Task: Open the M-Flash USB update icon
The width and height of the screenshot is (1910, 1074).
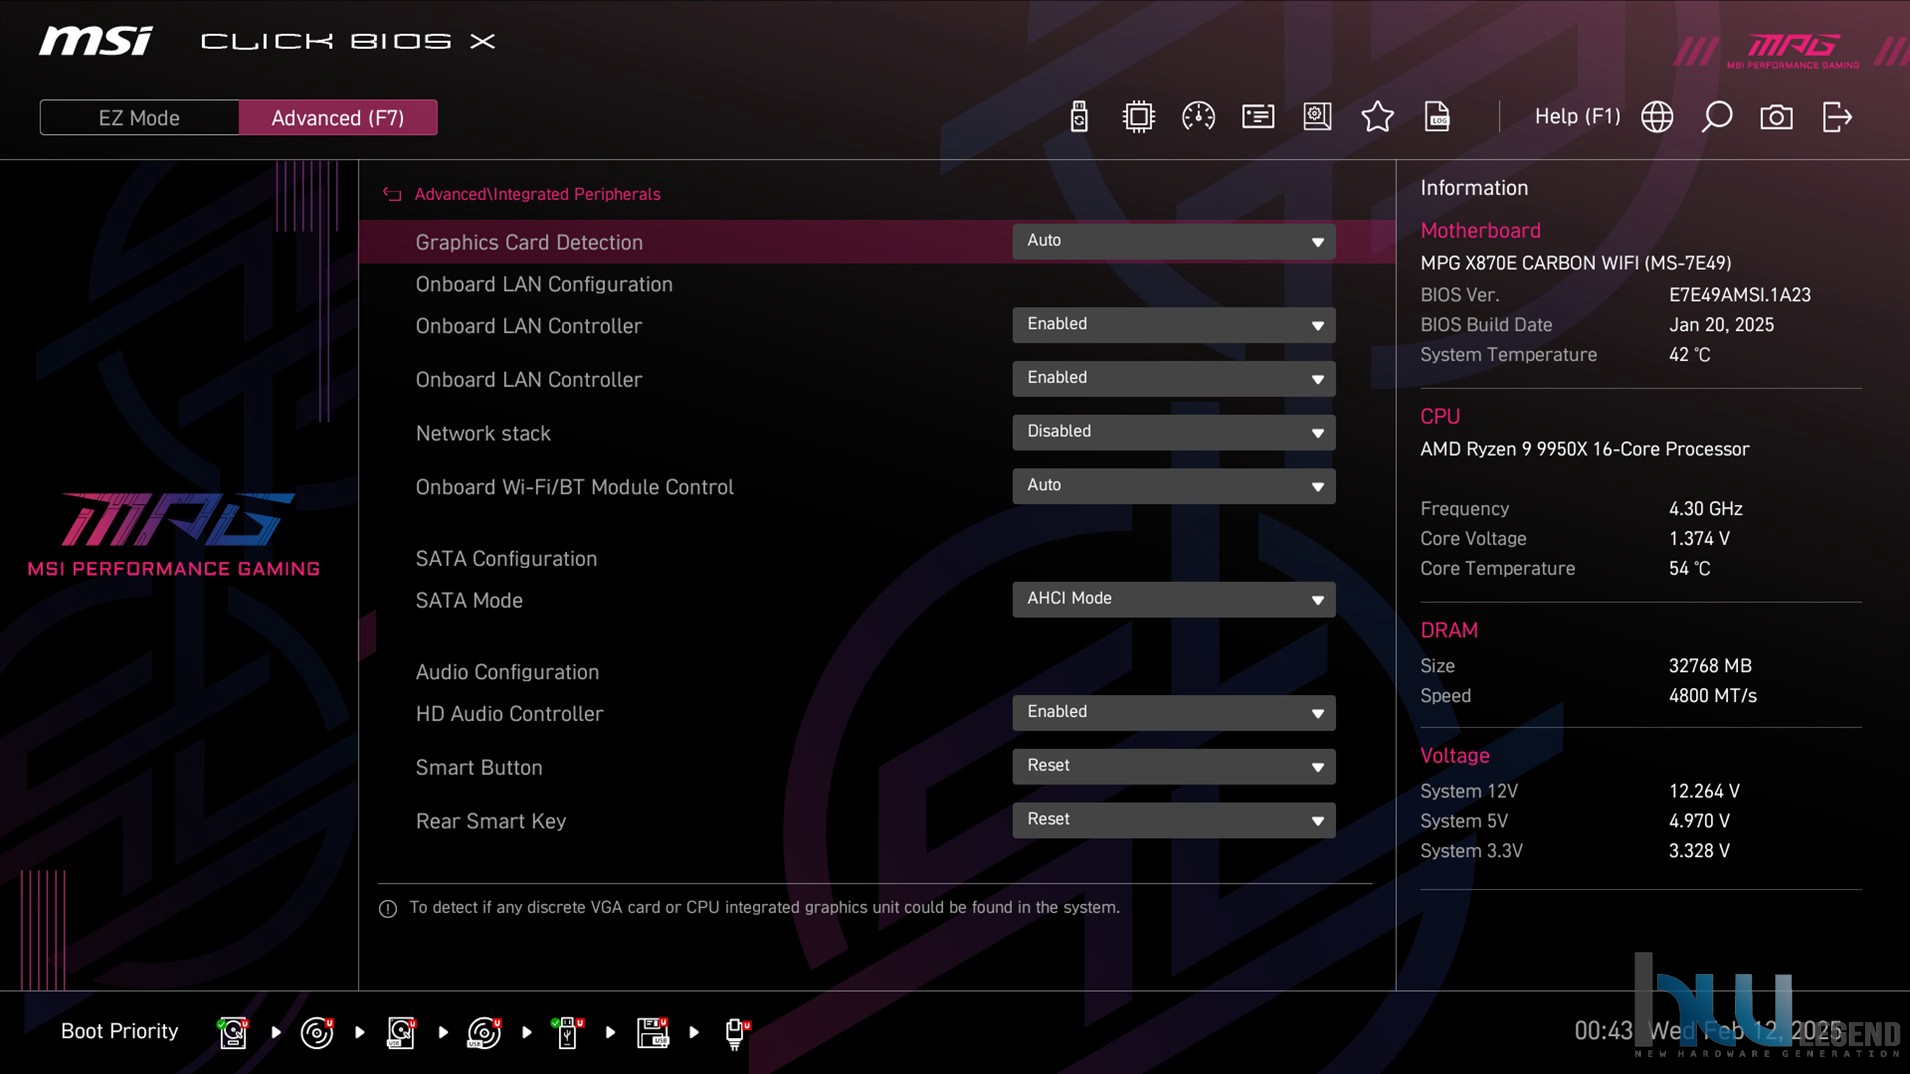Action: pos(1078,117)
